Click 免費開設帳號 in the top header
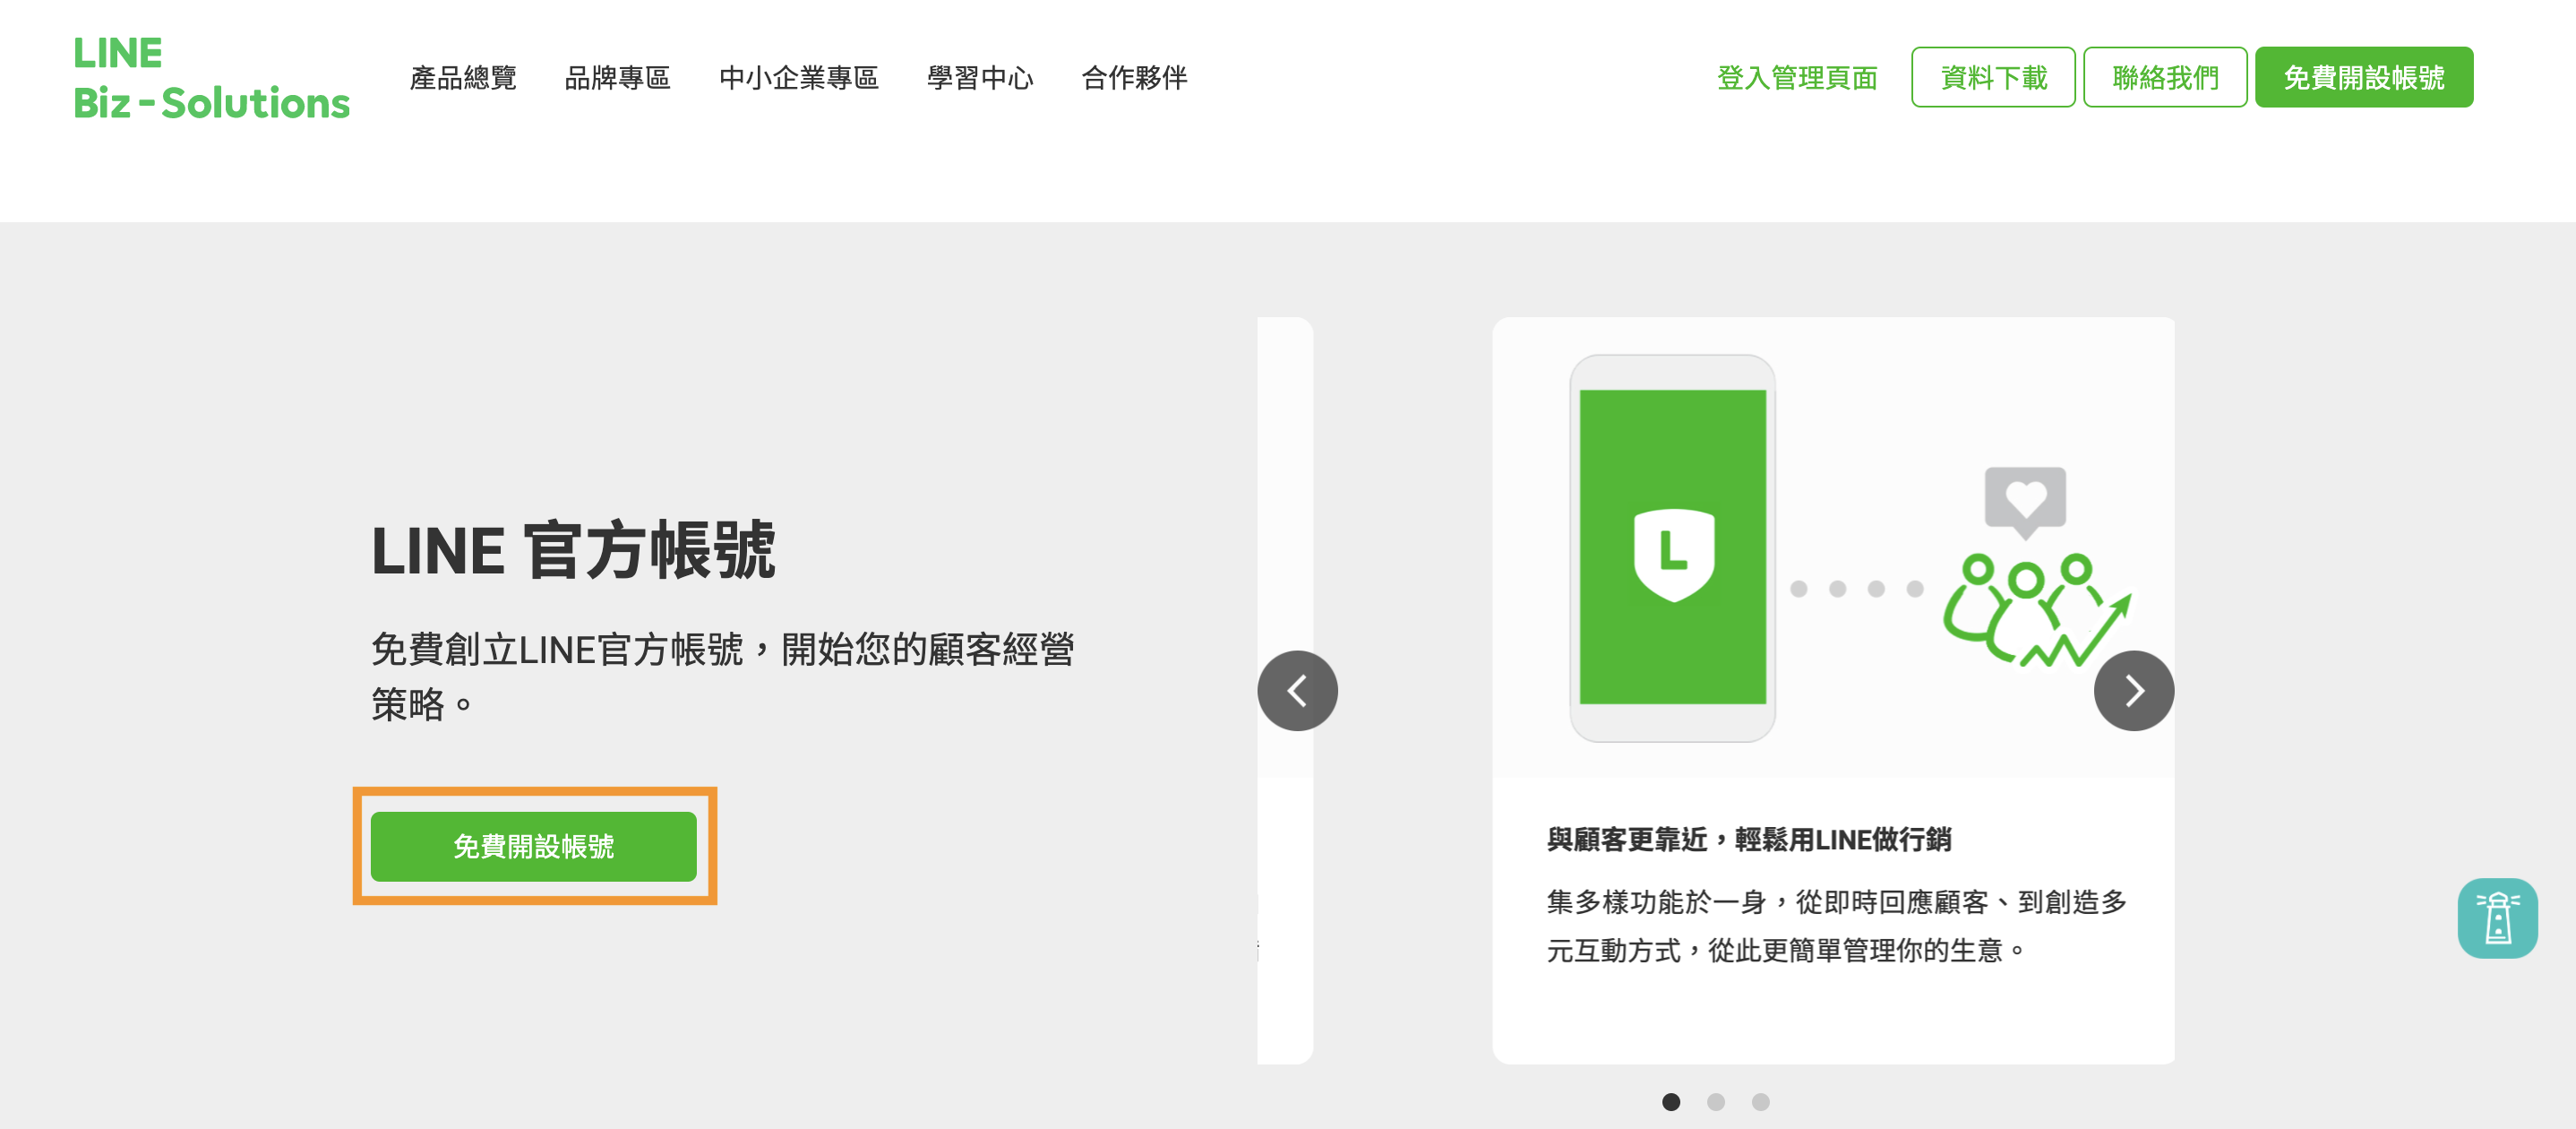 pos(2363,77)
